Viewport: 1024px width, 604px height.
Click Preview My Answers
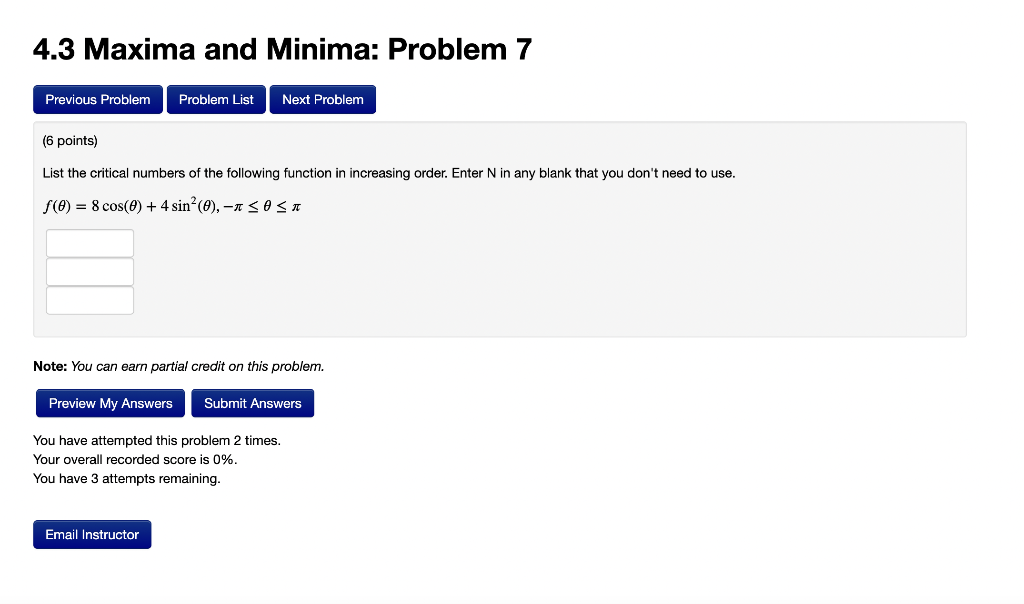click(110, 403)
